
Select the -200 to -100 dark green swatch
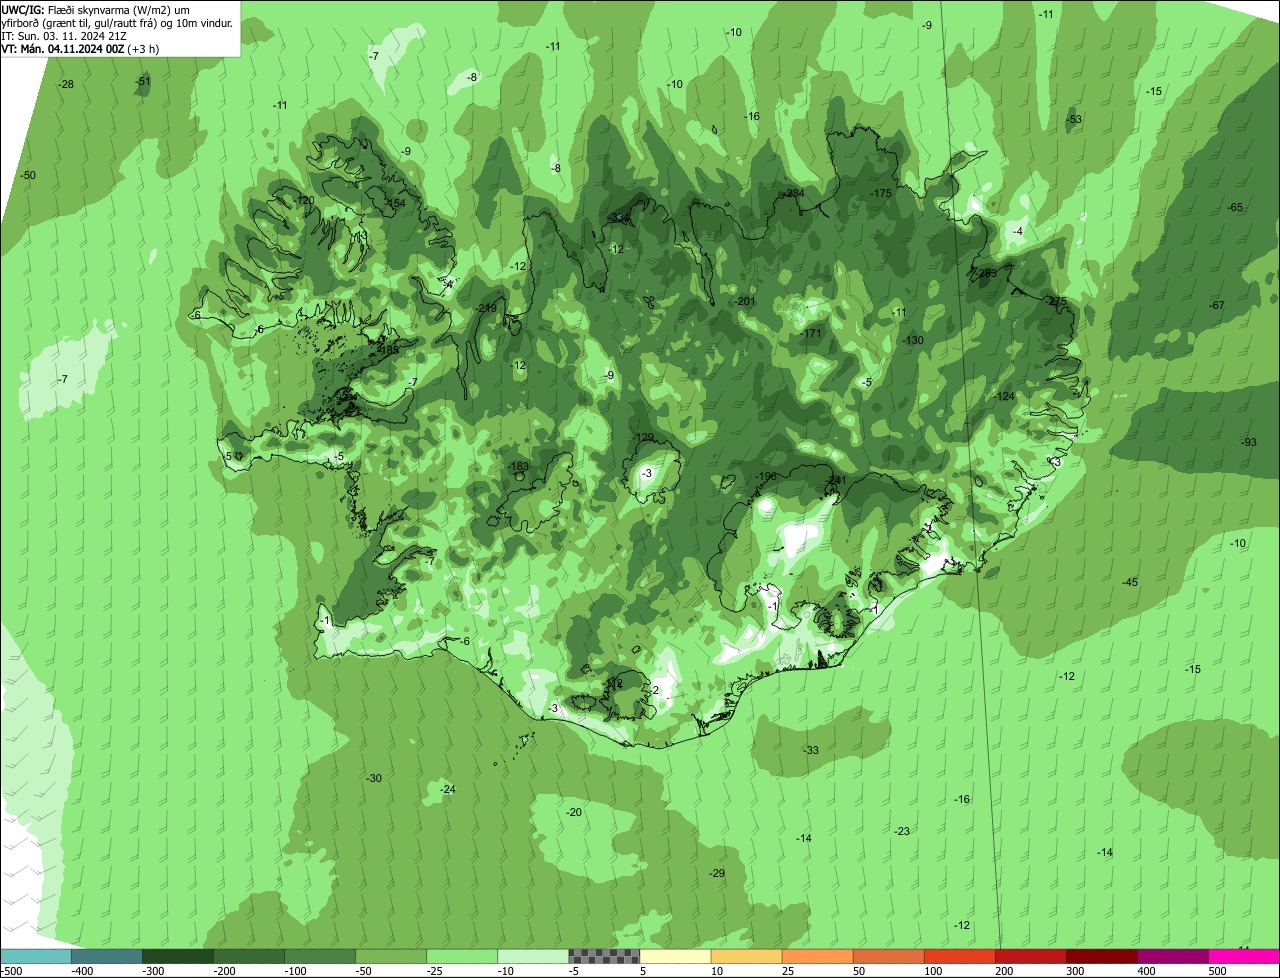click(x=248, y=956)
